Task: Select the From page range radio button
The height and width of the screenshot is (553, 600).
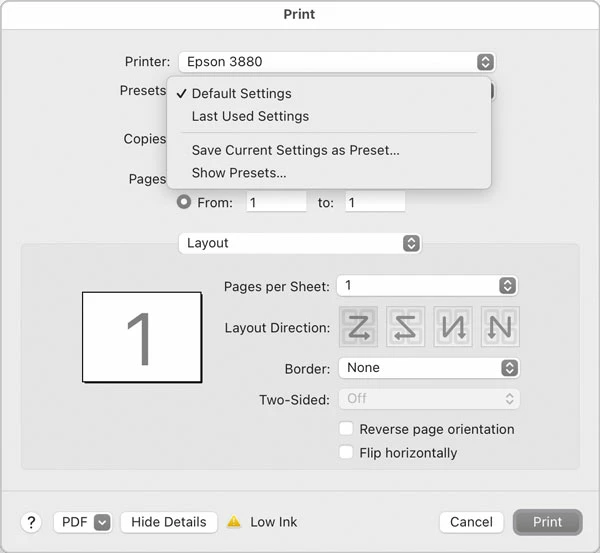Action: (x=184, y=202)
